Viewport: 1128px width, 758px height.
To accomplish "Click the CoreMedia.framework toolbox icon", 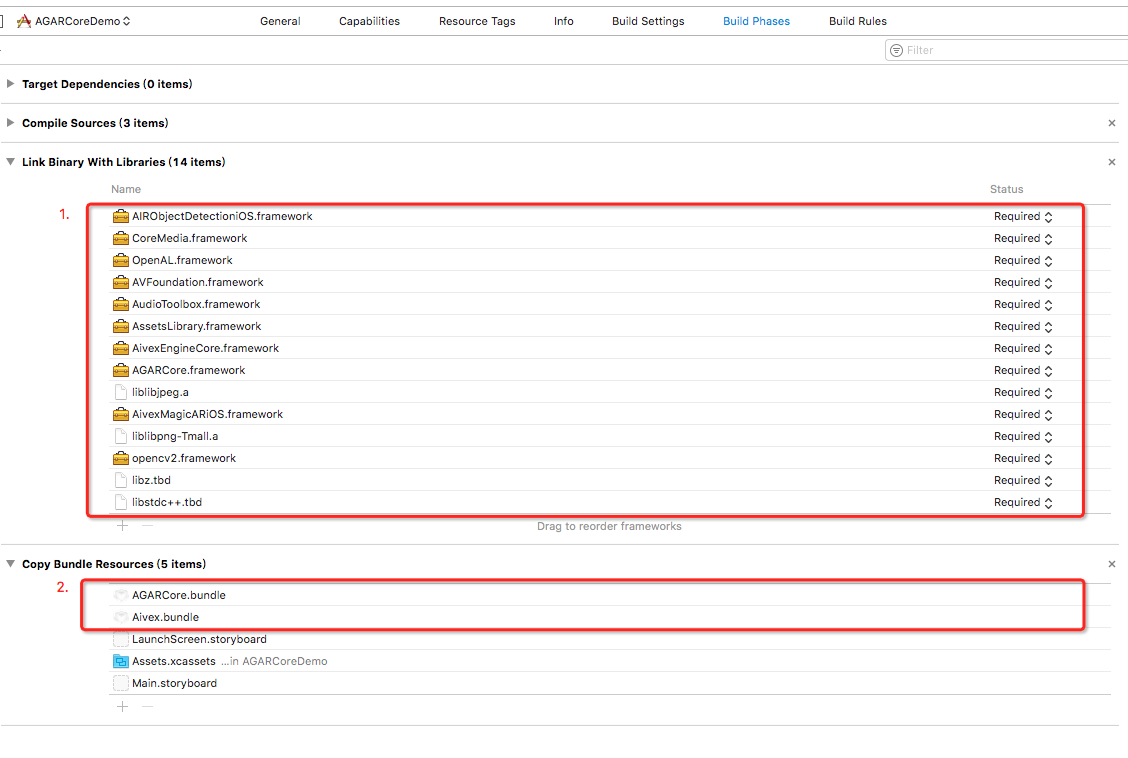I will pyautogui.click(x=121, y=238).
